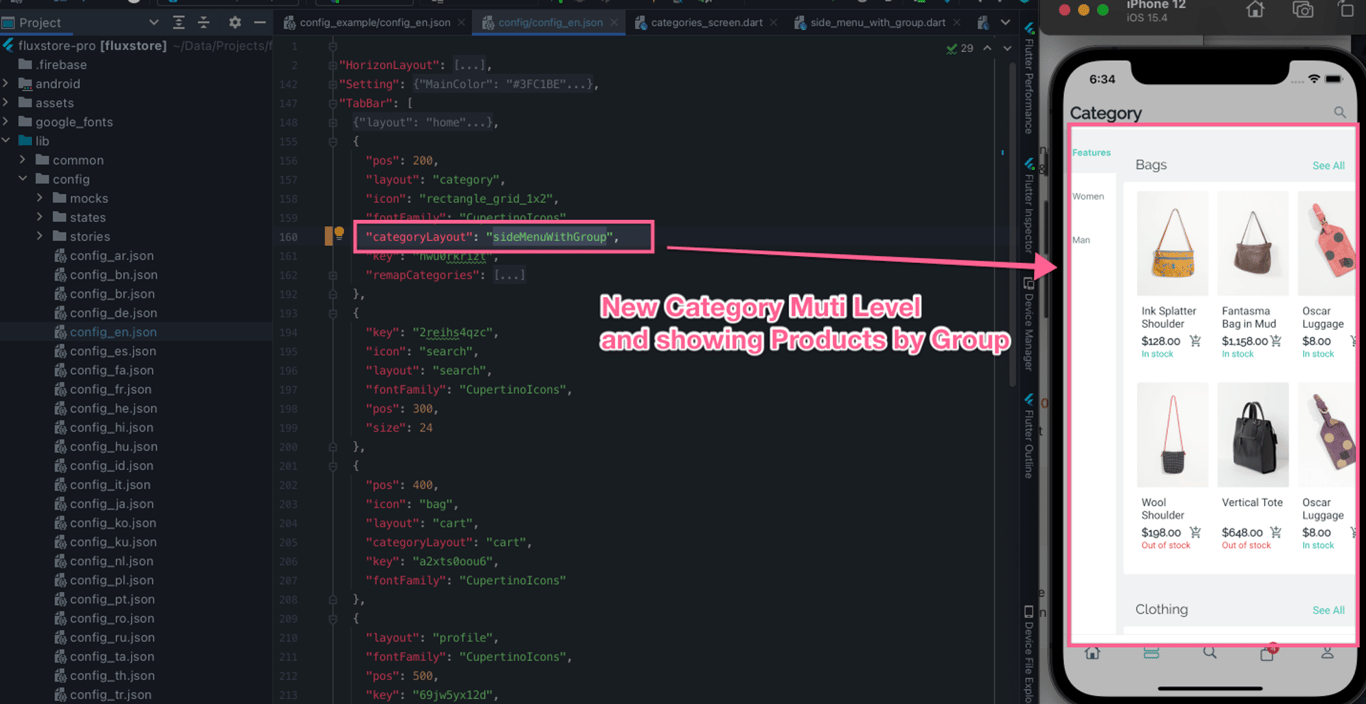The width and height of the screenshot is (1366, 704).
Task: Open Project panel settings gear
Action: (235, 22)
